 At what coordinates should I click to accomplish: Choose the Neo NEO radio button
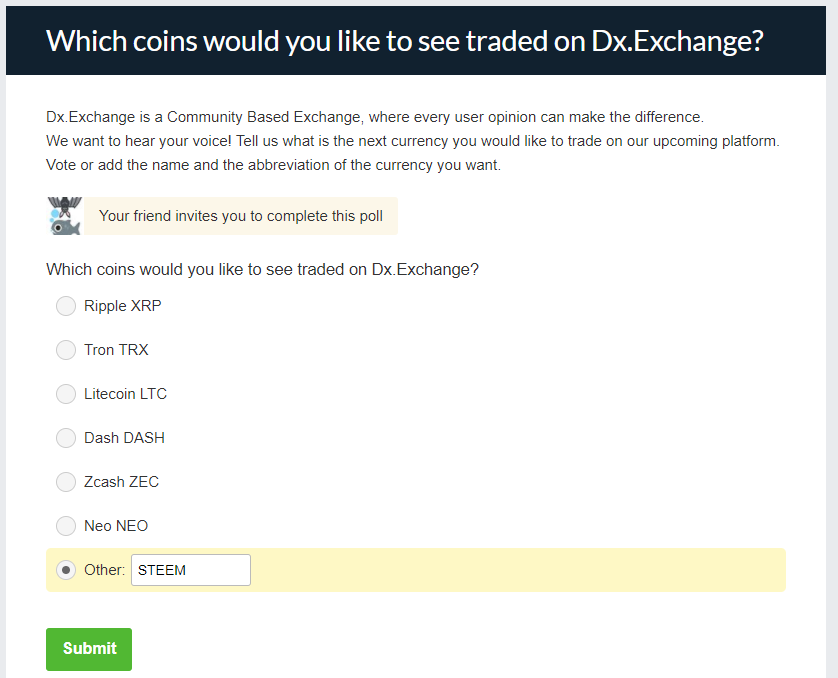click(66, 526)
